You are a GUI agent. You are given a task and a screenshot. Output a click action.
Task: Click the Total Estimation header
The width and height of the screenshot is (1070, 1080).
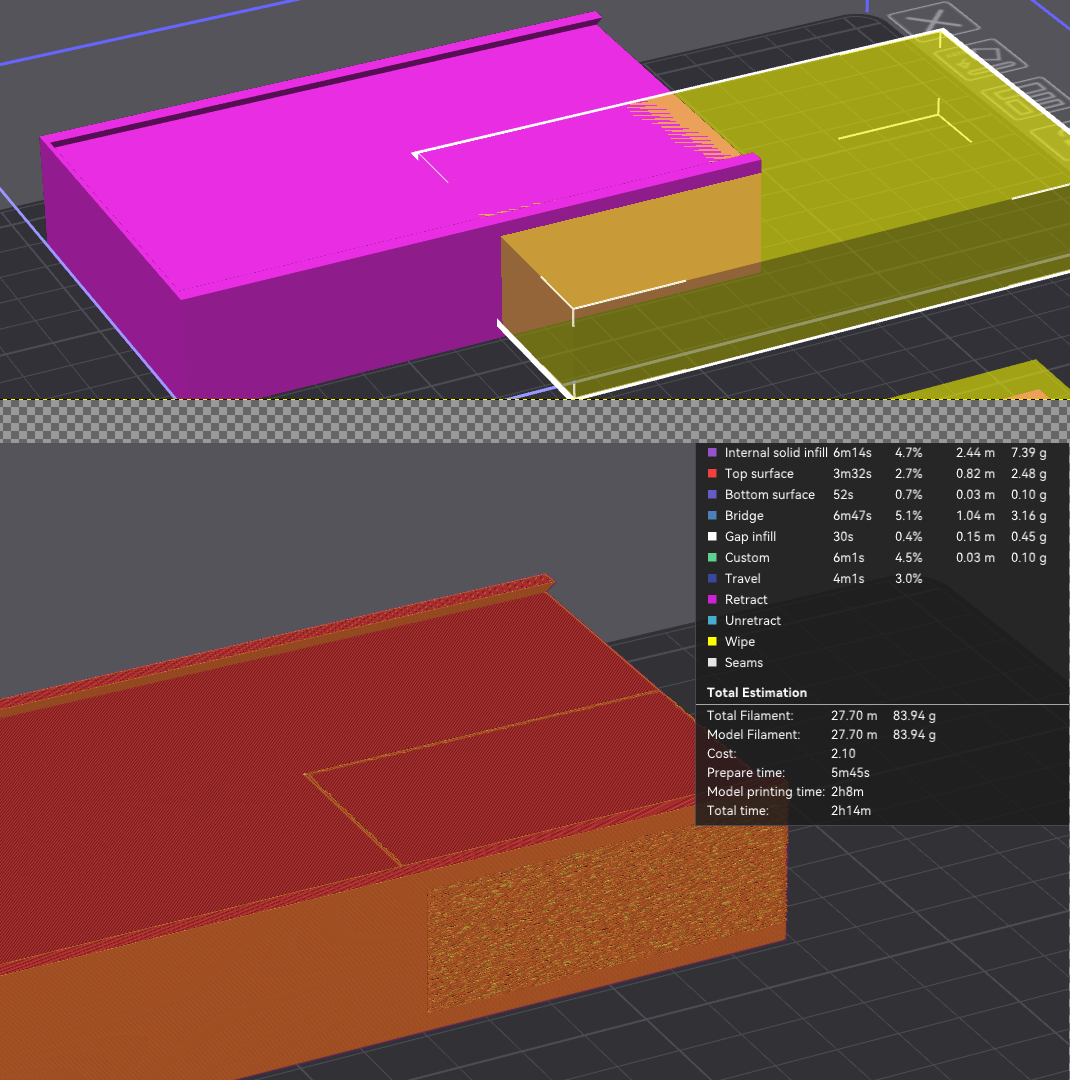click(x=756, y=692)
